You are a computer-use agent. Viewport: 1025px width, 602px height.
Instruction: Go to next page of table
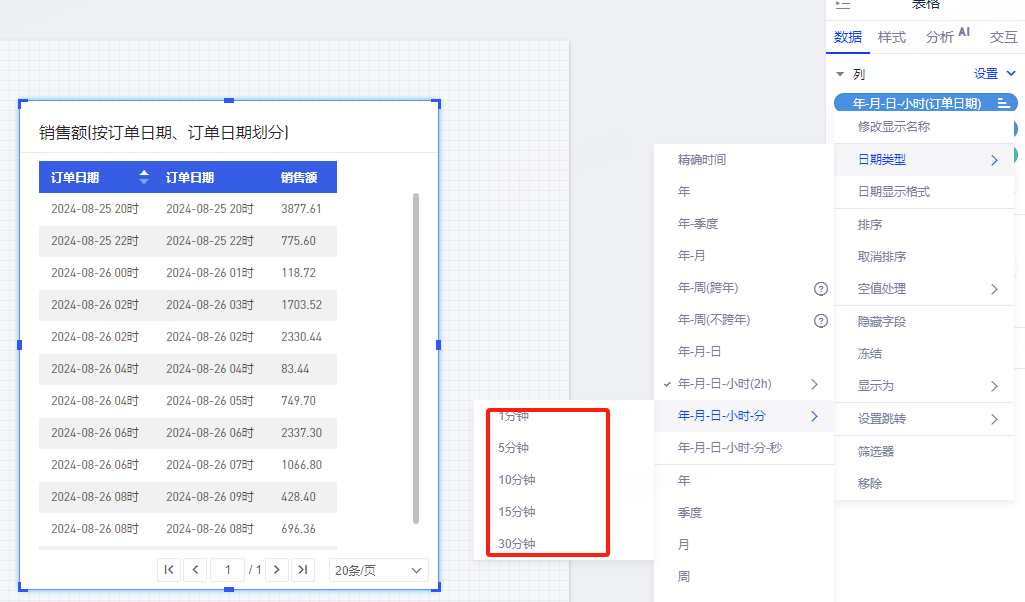coord(277,570)
